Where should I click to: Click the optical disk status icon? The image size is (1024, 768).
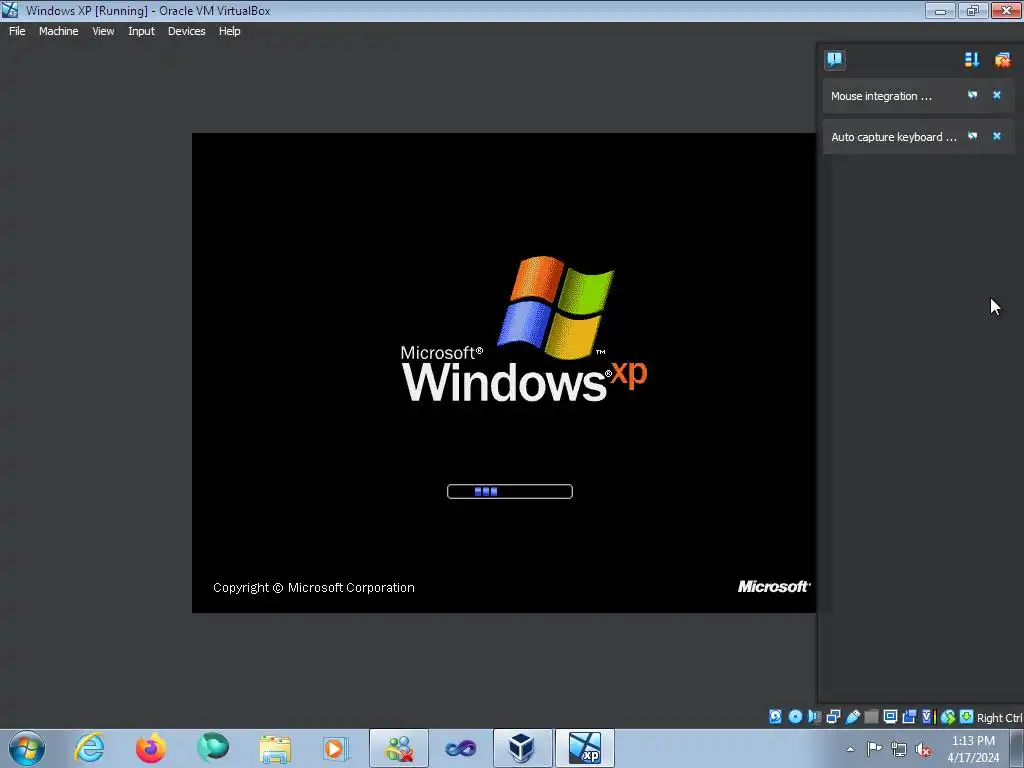click(x=795, y=717)
